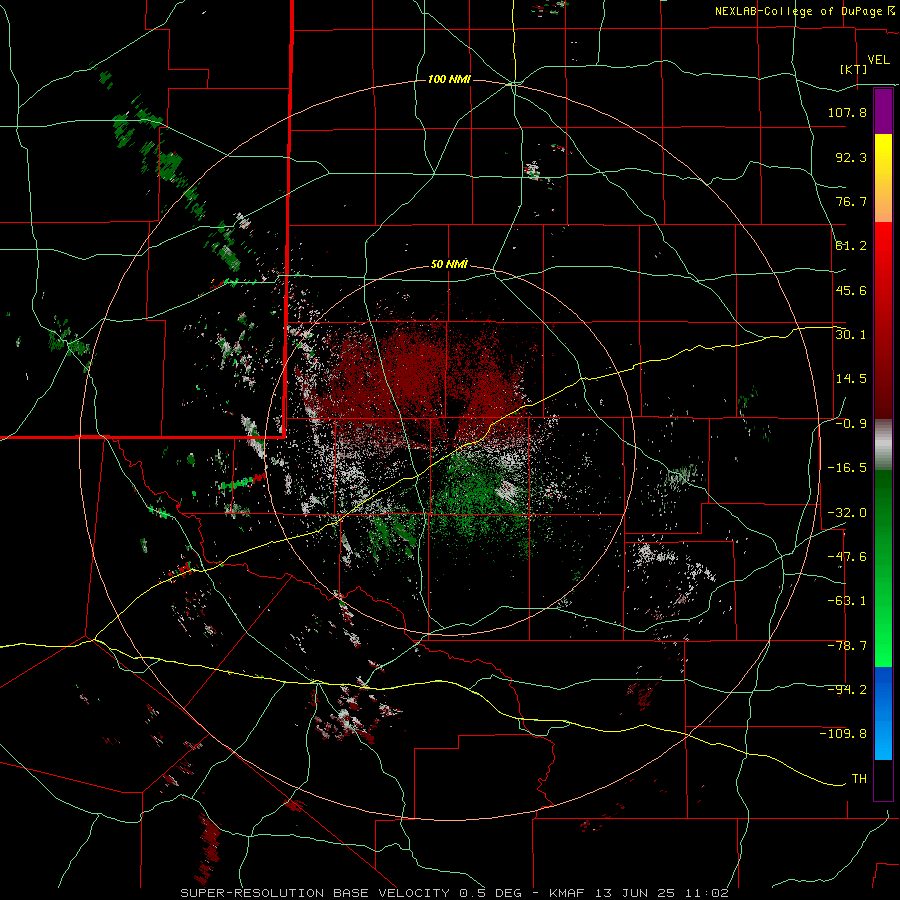Click the -0.9 legend value

[851, 424]
